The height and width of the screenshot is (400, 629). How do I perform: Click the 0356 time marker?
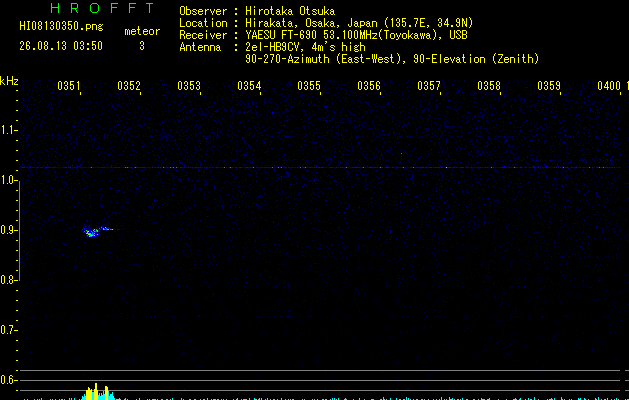pos(369,86)
